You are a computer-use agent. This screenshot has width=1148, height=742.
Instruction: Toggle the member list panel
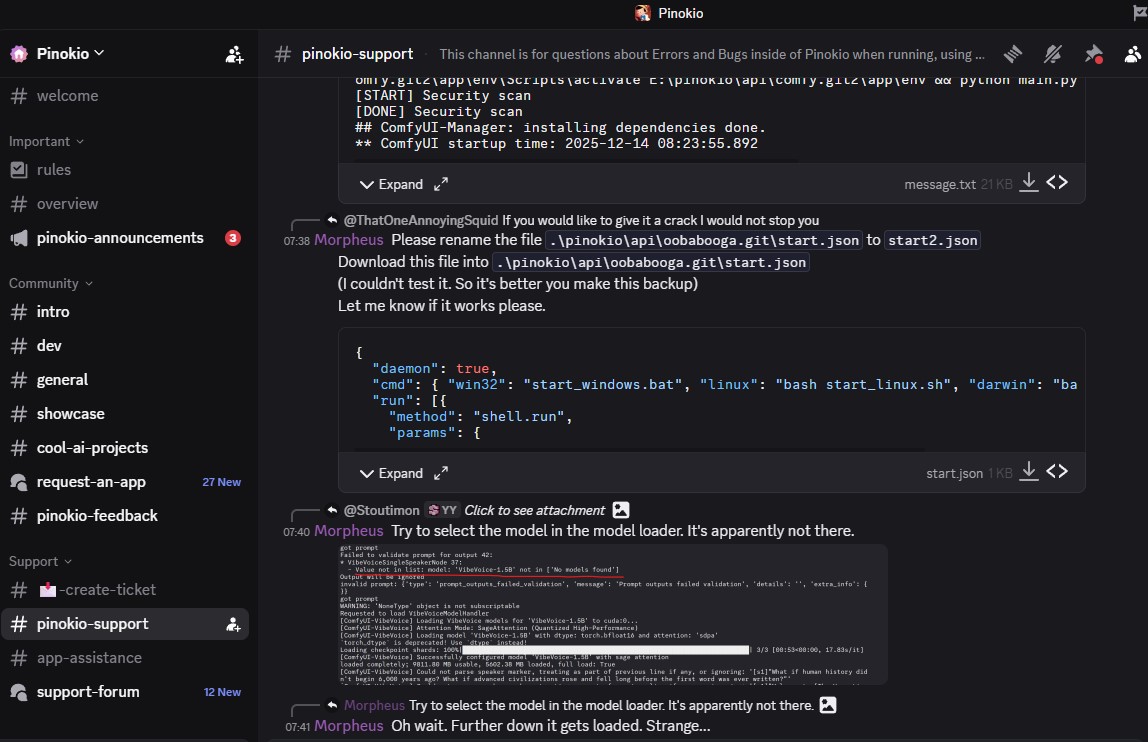(x=1133, y=54)
